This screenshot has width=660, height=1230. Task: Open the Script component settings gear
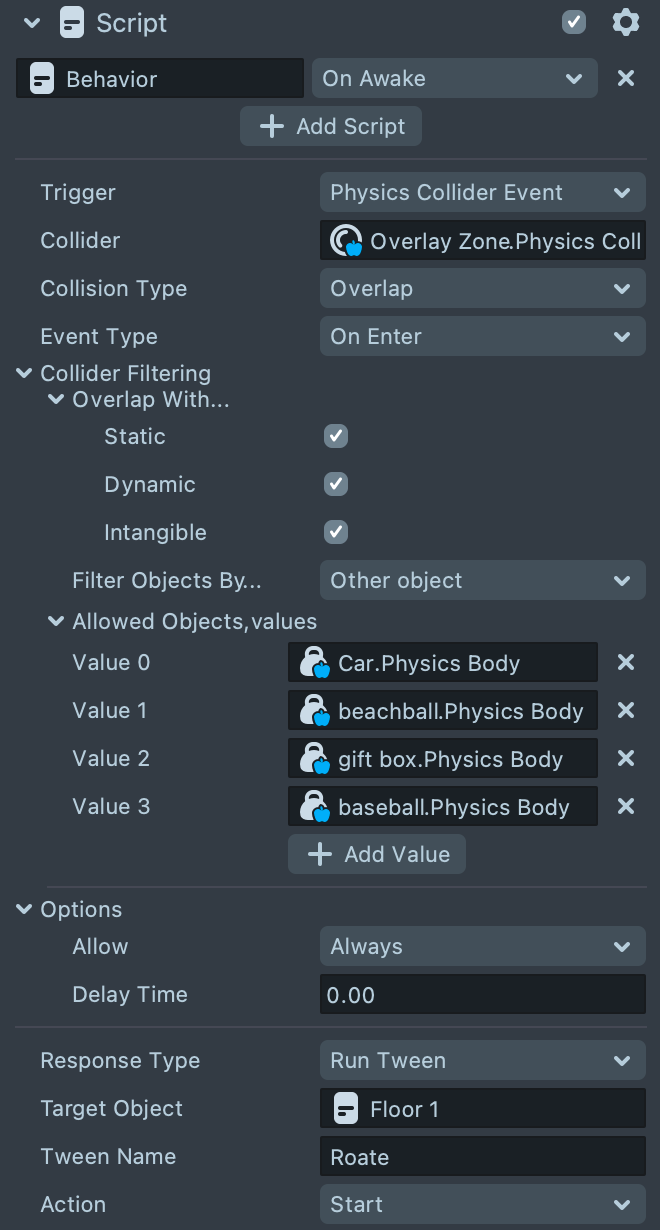pos(625,22)
